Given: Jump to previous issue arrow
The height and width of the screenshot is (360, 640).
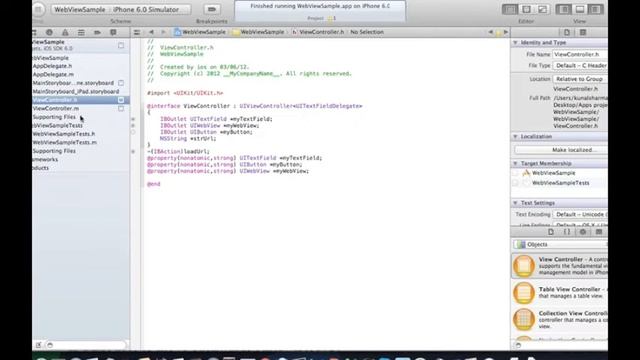Looking at the screenshot, I should pyautogui.click(x=491, y=32).
